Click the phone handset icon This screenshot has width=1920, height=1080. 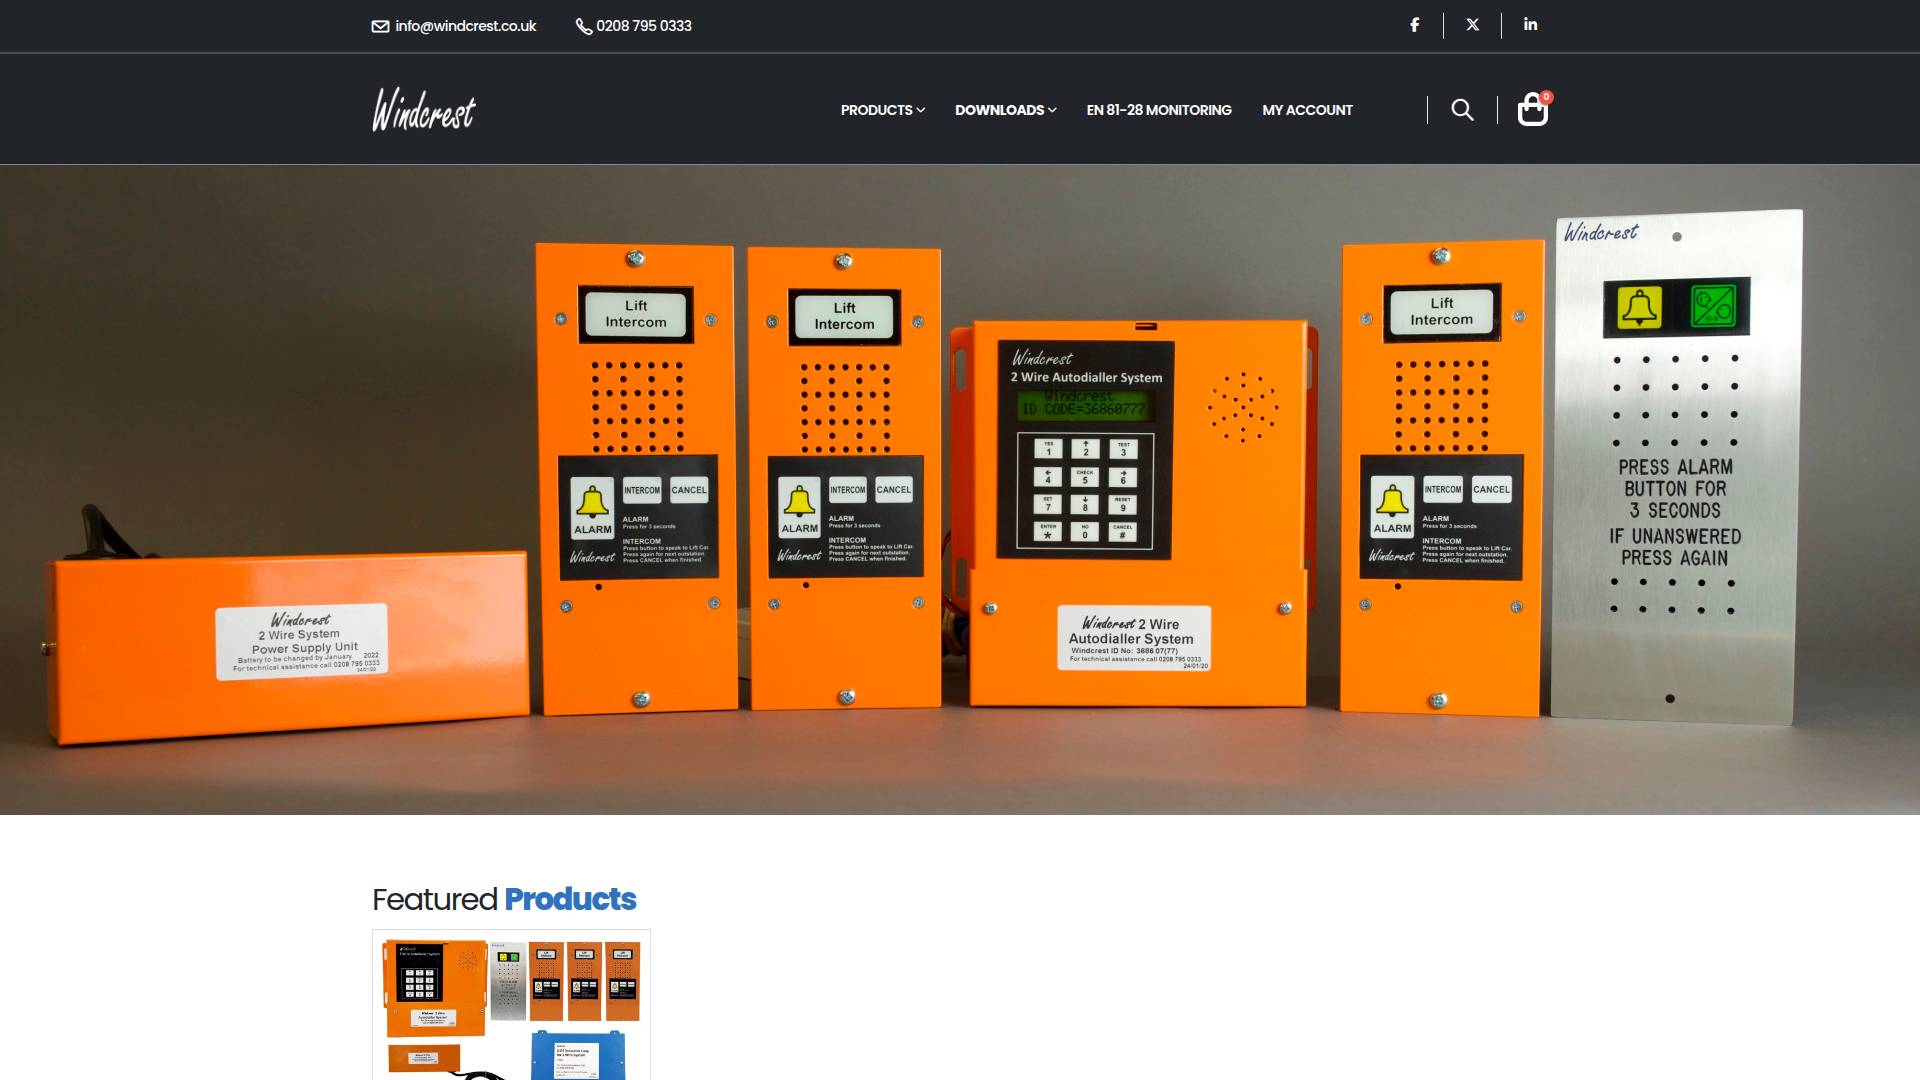(584, 26)
